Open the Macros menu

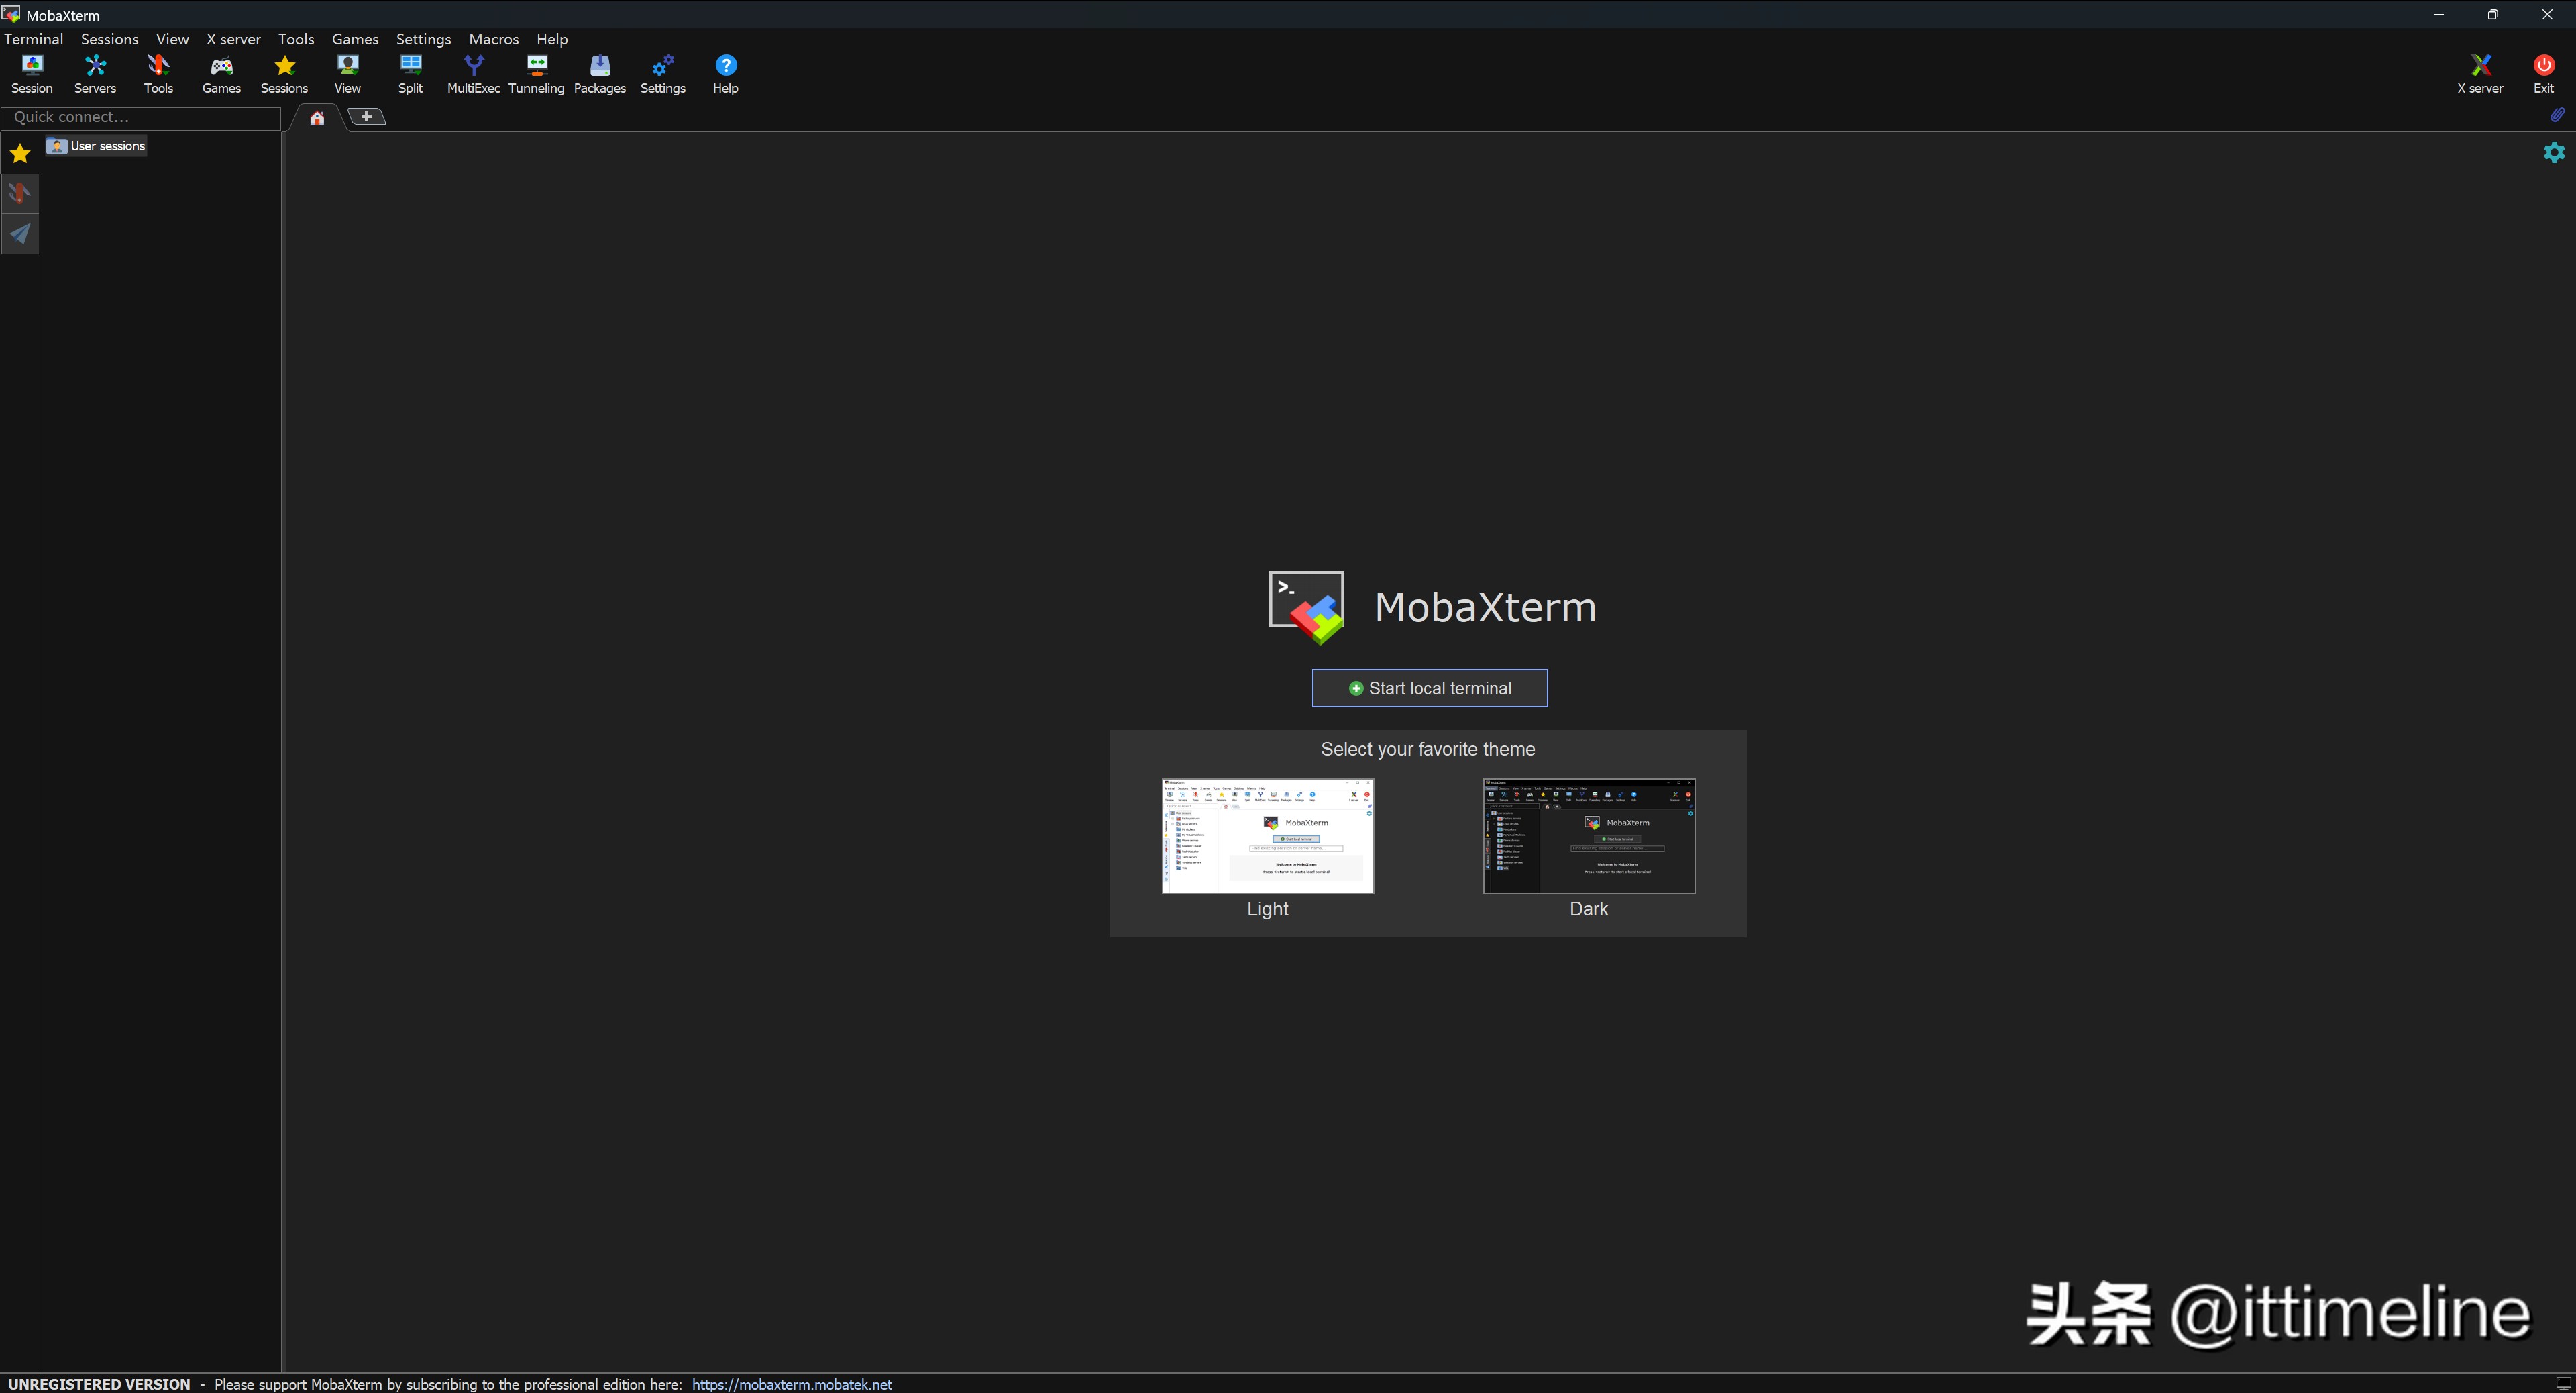[493, 39]
